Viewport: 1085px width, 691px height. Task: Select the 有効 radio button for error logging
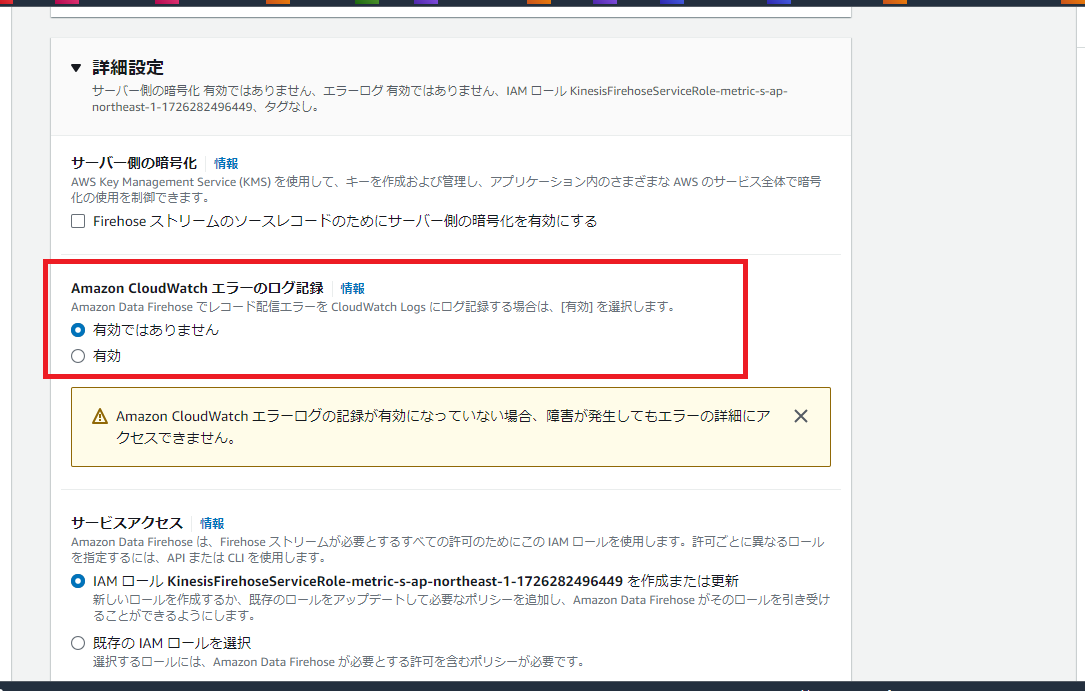(78, 355)
